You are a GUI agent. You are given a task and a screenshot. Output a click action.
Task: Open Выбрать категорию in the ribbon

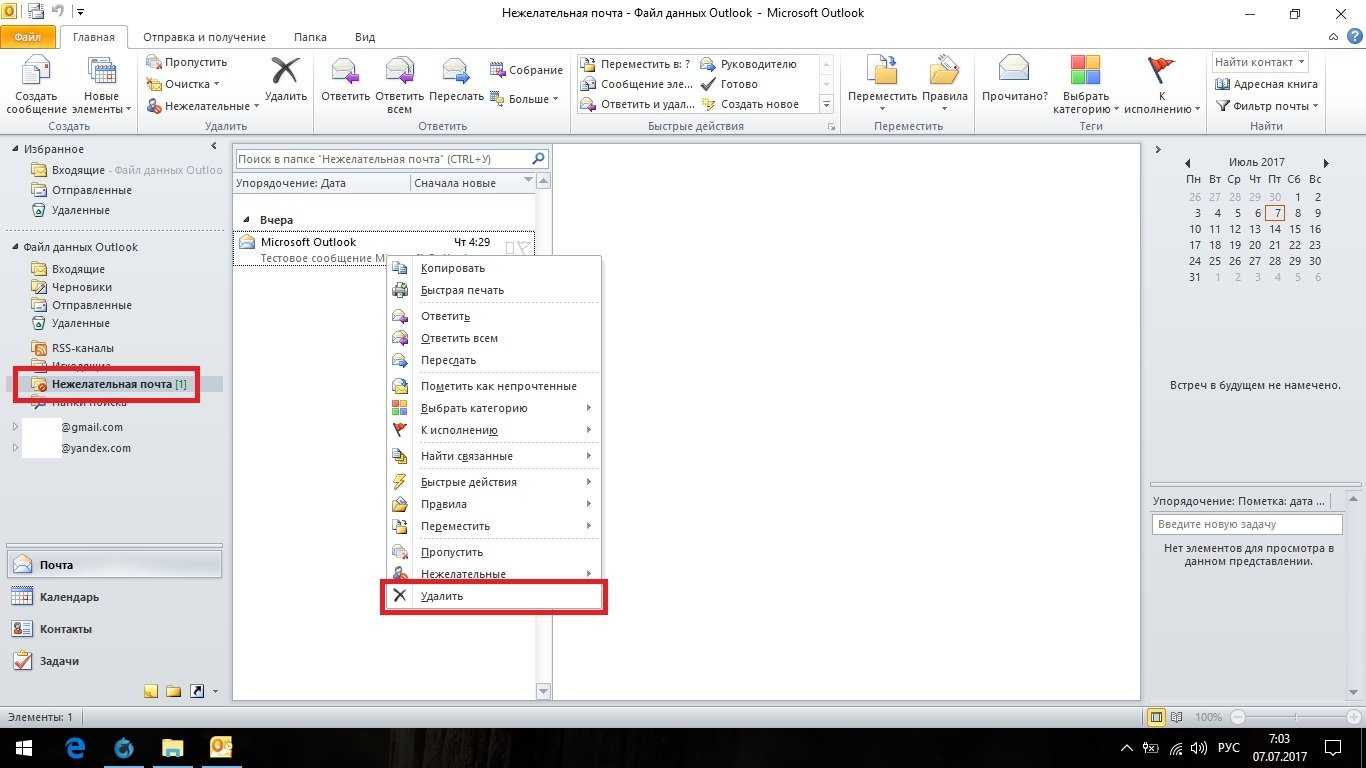pos(1085,84)
